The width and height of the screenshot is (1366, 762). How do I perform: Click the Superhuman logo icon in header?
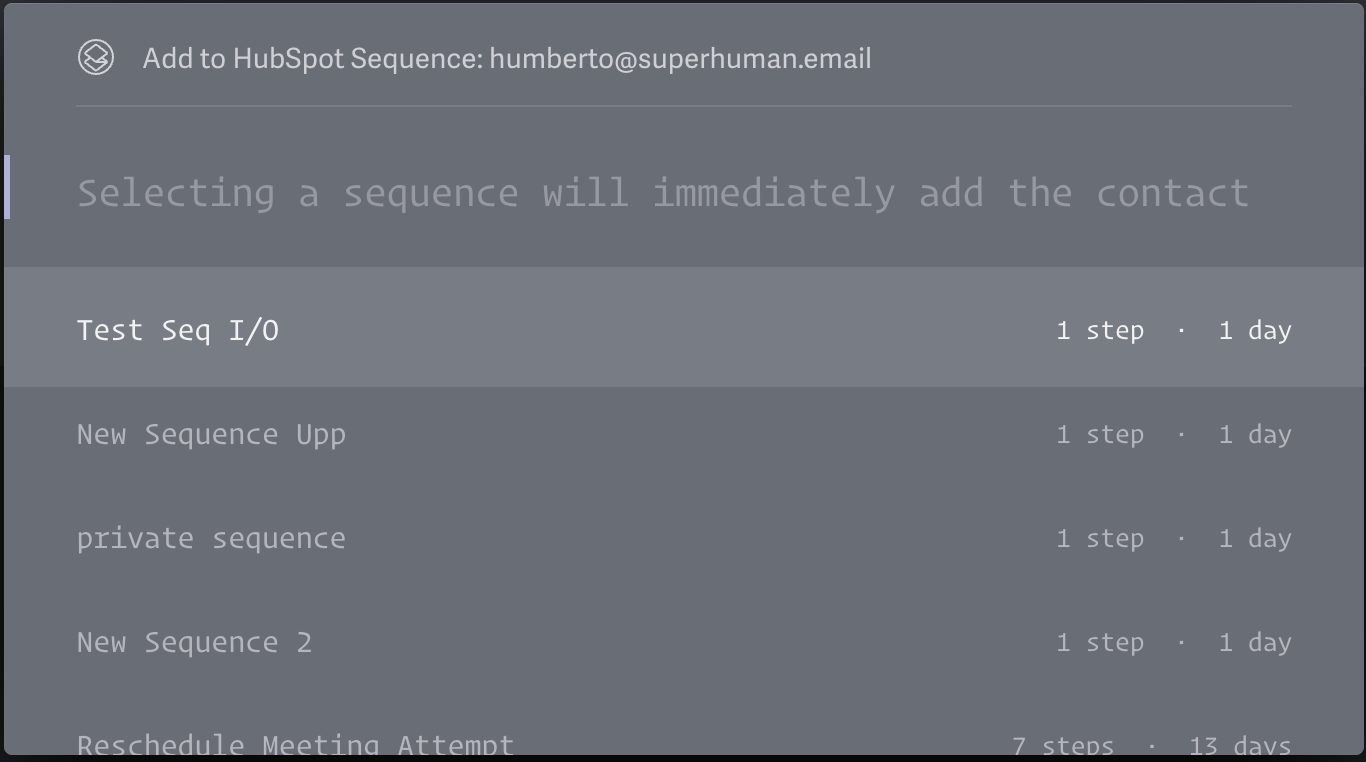96,57
